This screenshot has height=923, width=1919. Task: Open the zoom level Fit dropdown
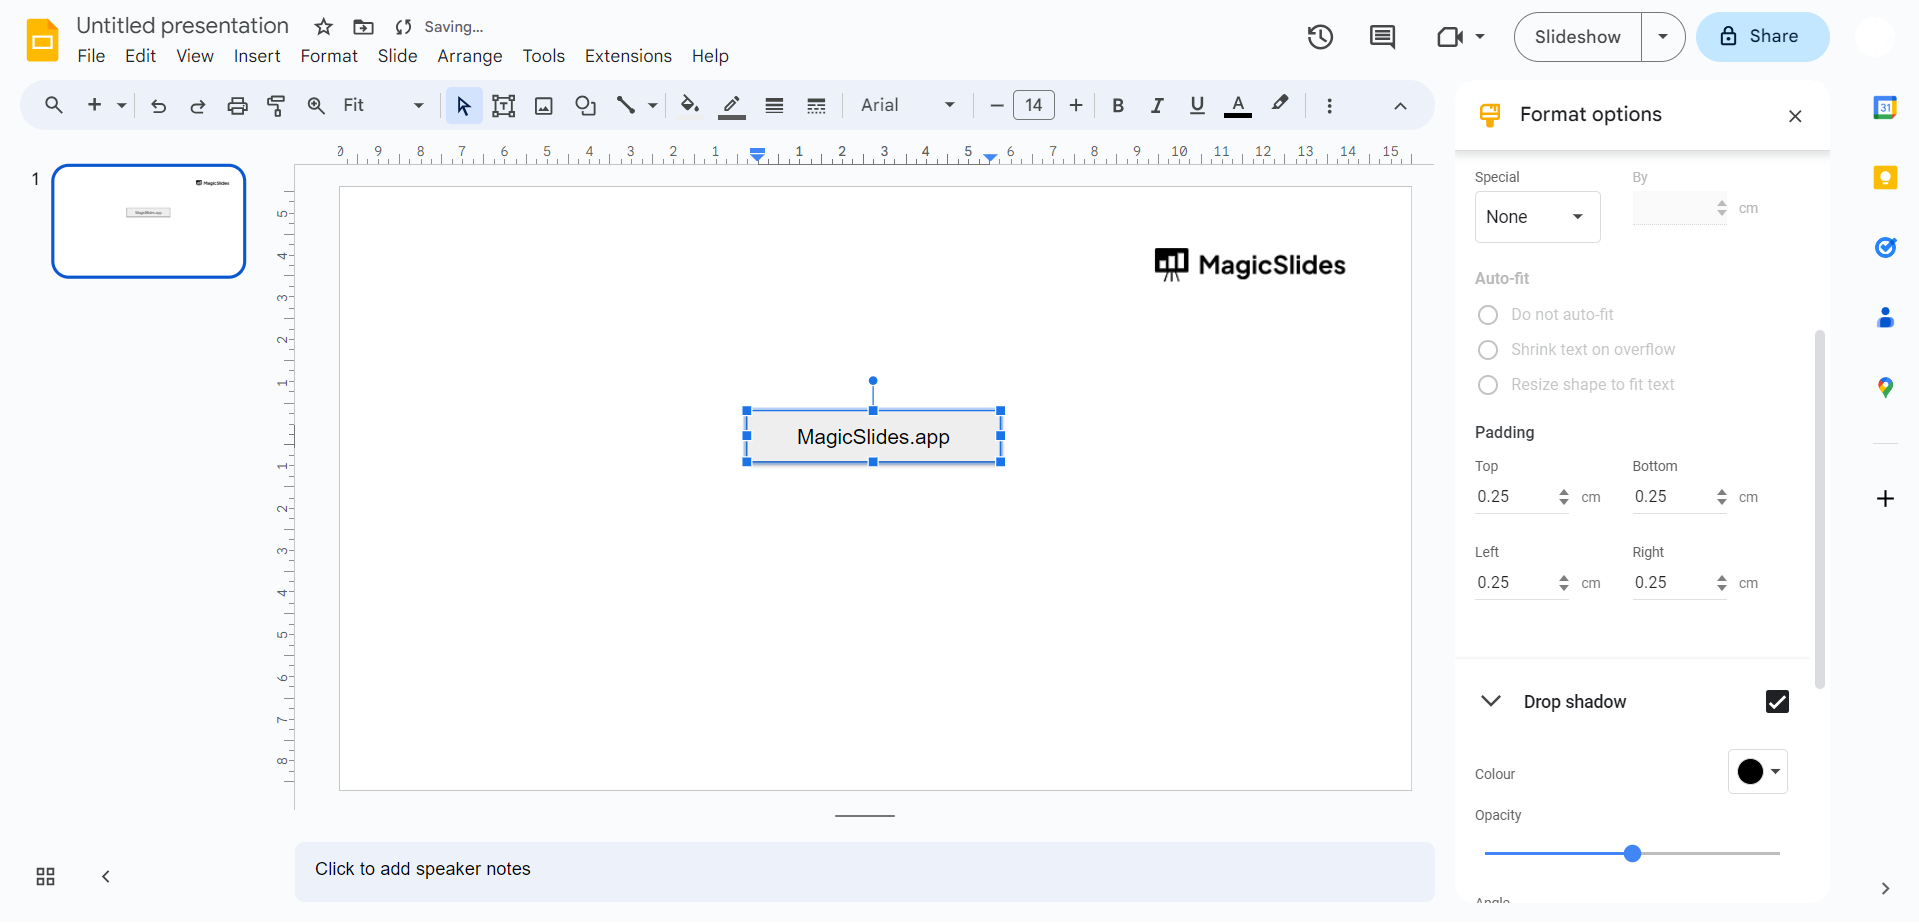[x=384, y=105]
